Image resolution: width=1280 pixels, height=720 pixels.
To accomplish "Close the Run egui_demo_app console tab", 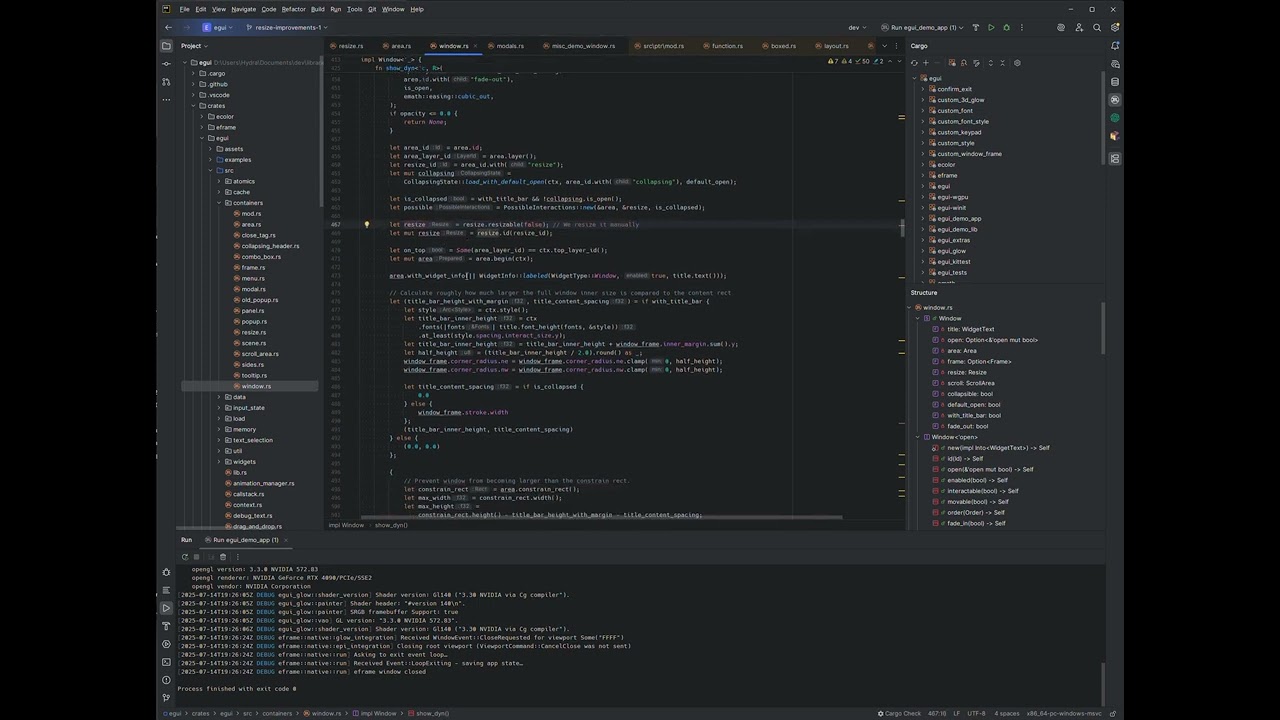I will (288, 540).
